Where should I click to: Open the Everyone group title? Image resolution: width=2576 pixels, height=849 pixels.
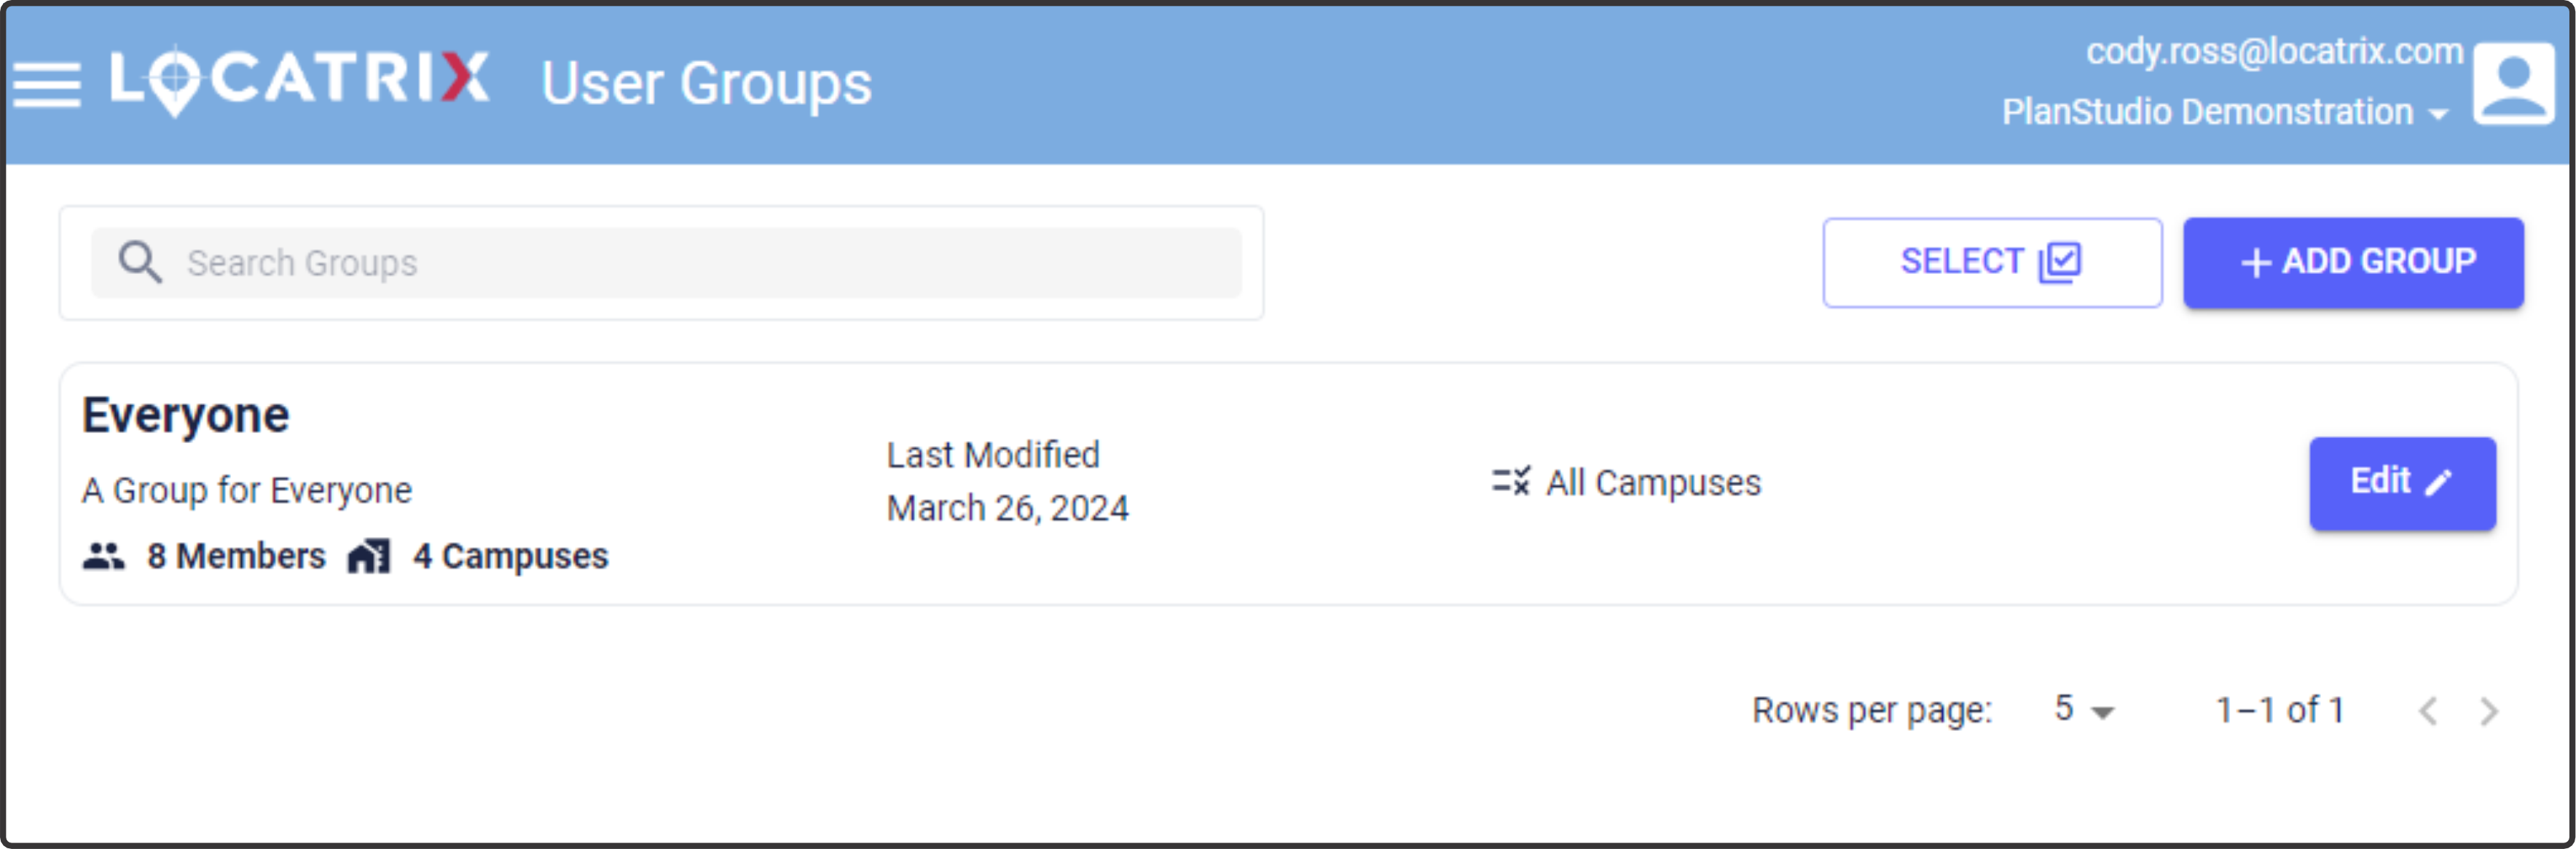coord(186,415)
